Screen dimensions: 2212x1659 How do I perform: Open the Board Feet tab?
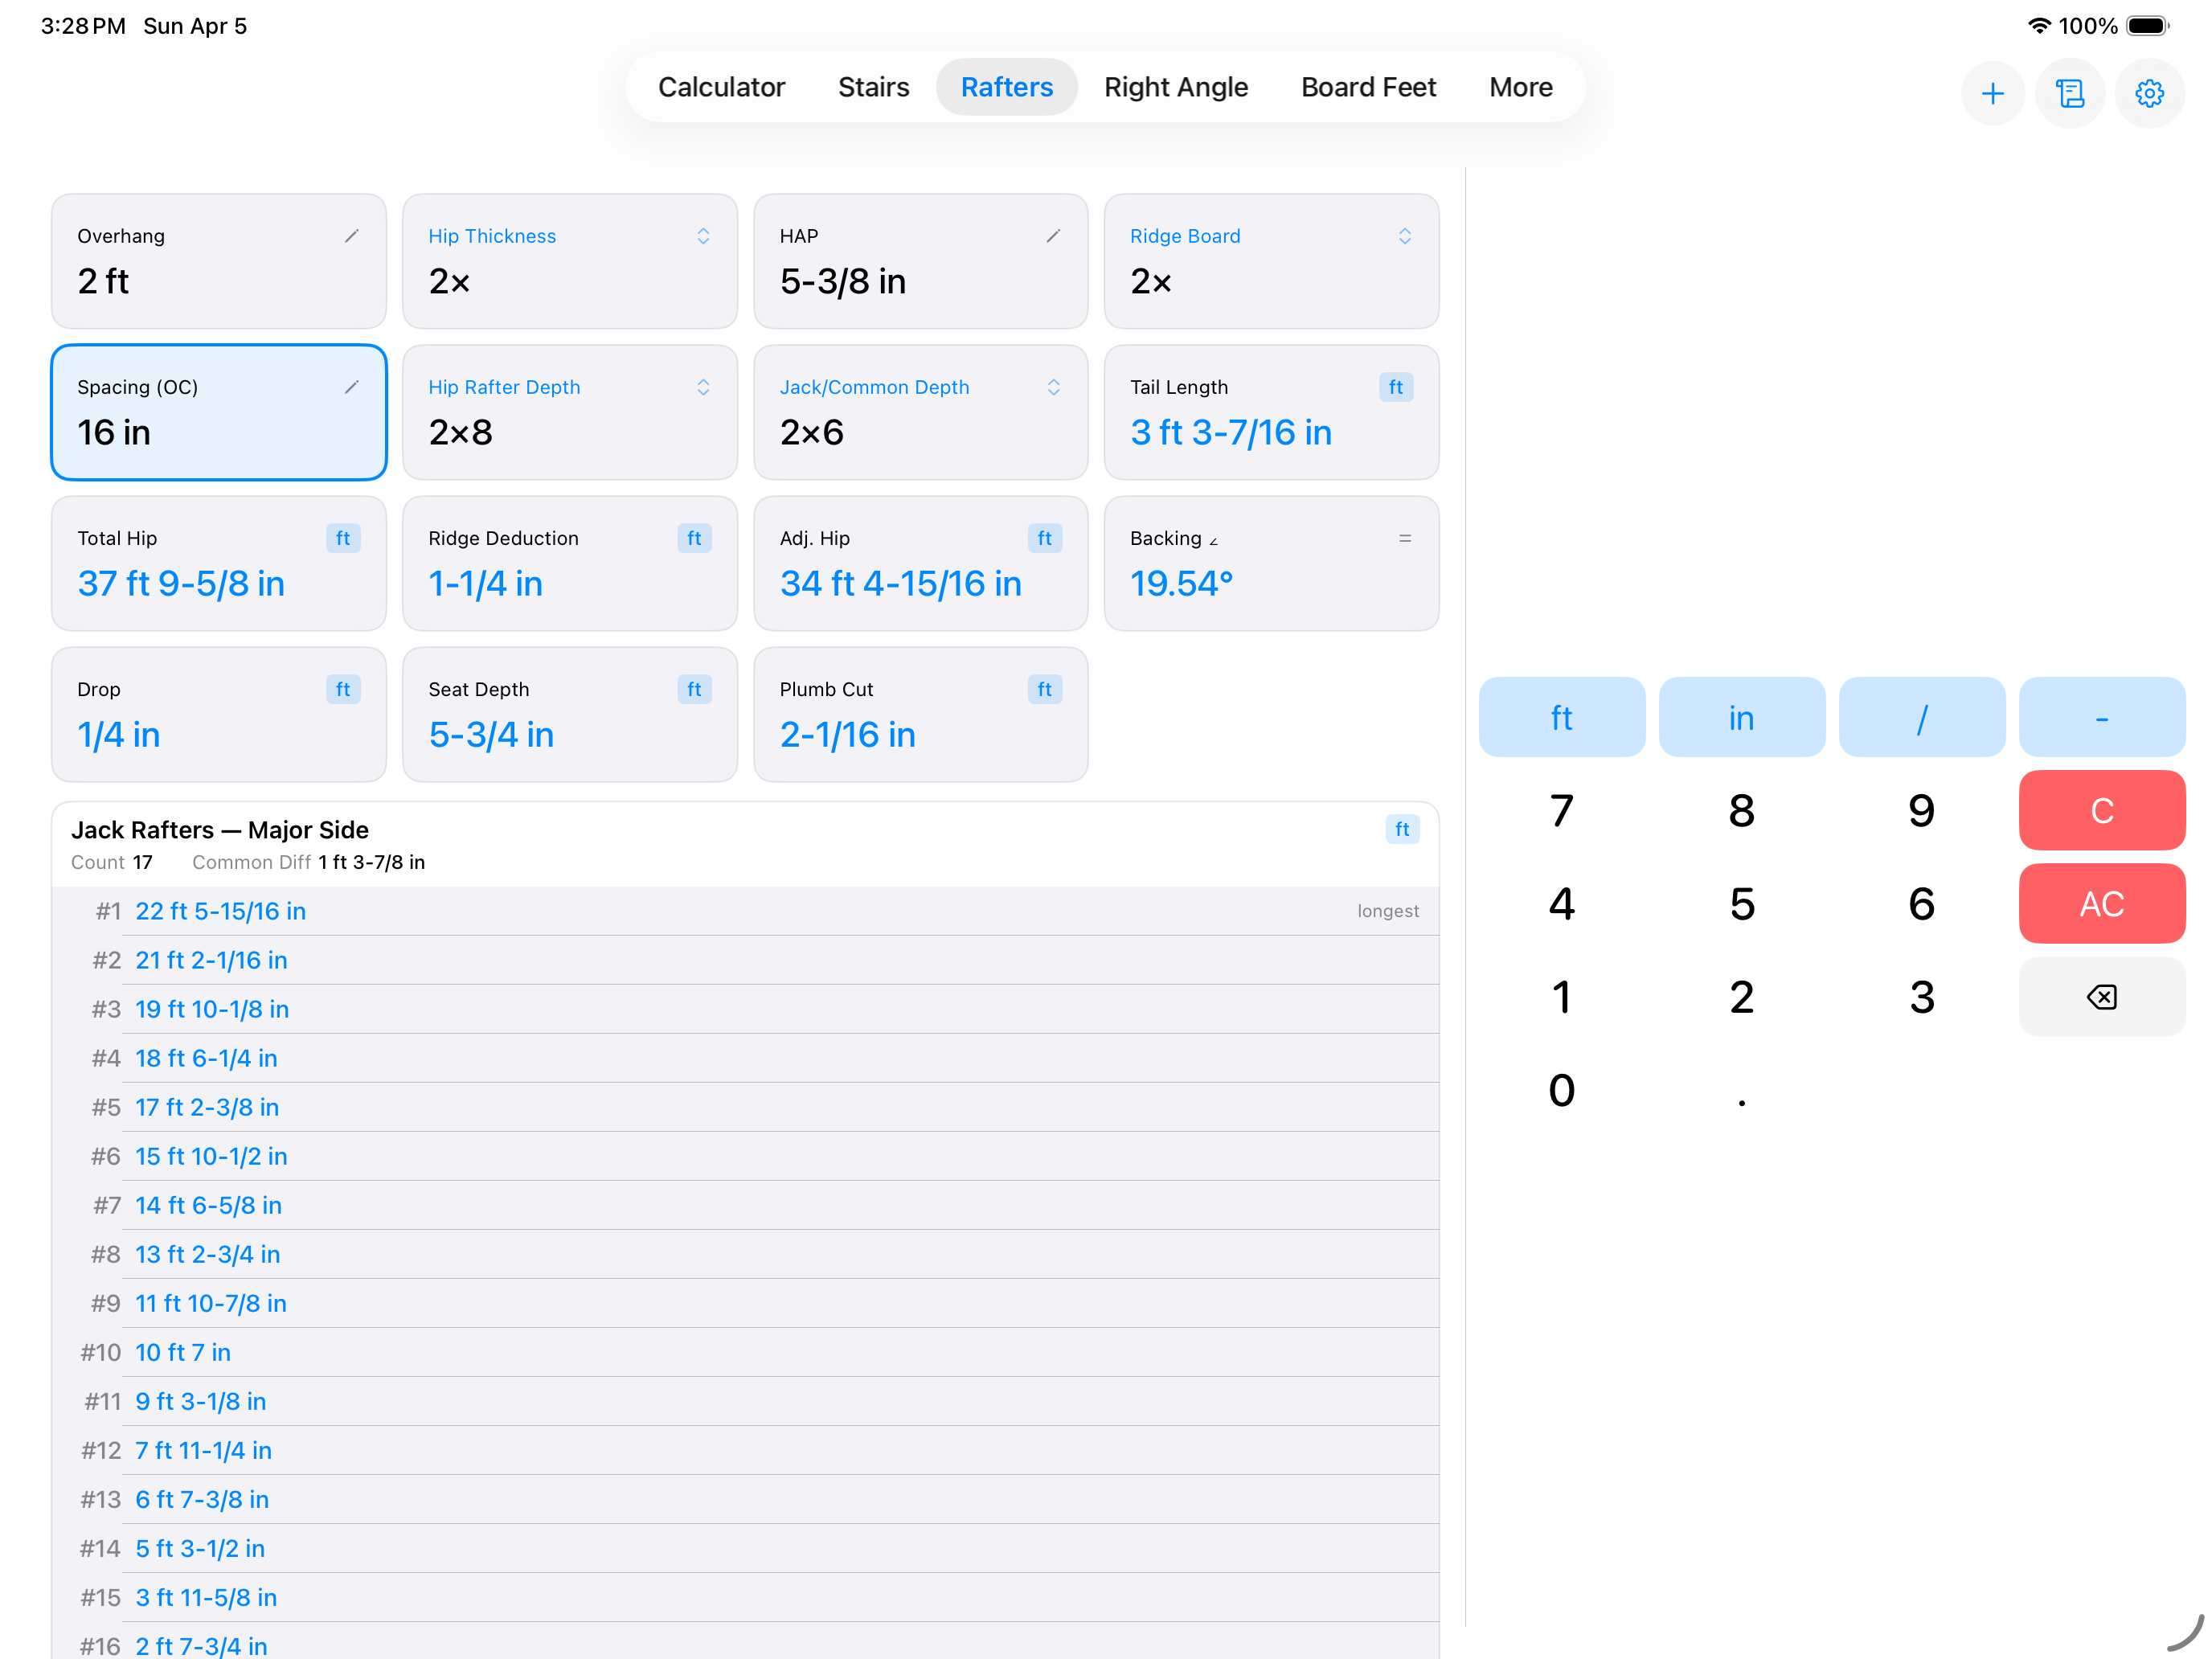click(x=1368, y=87)
